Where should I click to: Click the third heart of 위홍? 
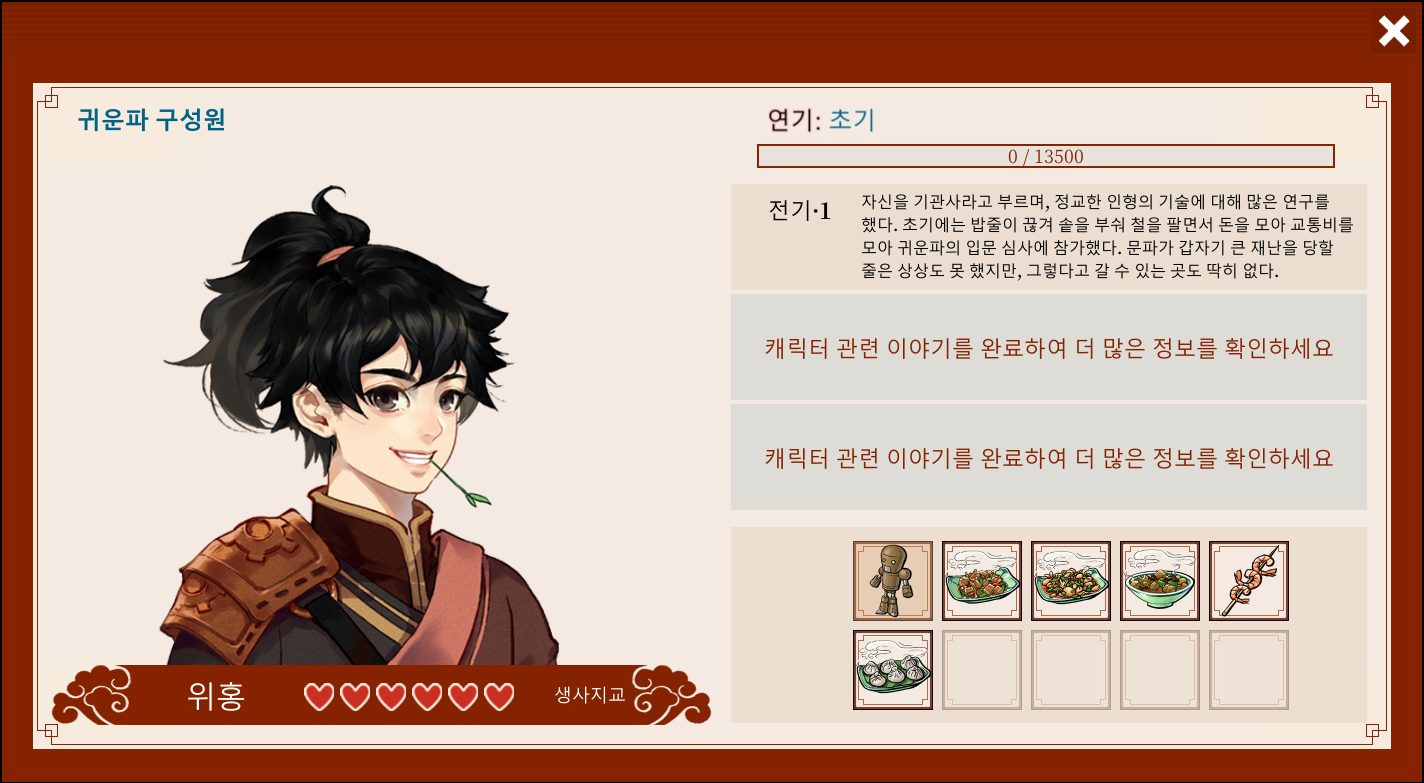point(391,696)
